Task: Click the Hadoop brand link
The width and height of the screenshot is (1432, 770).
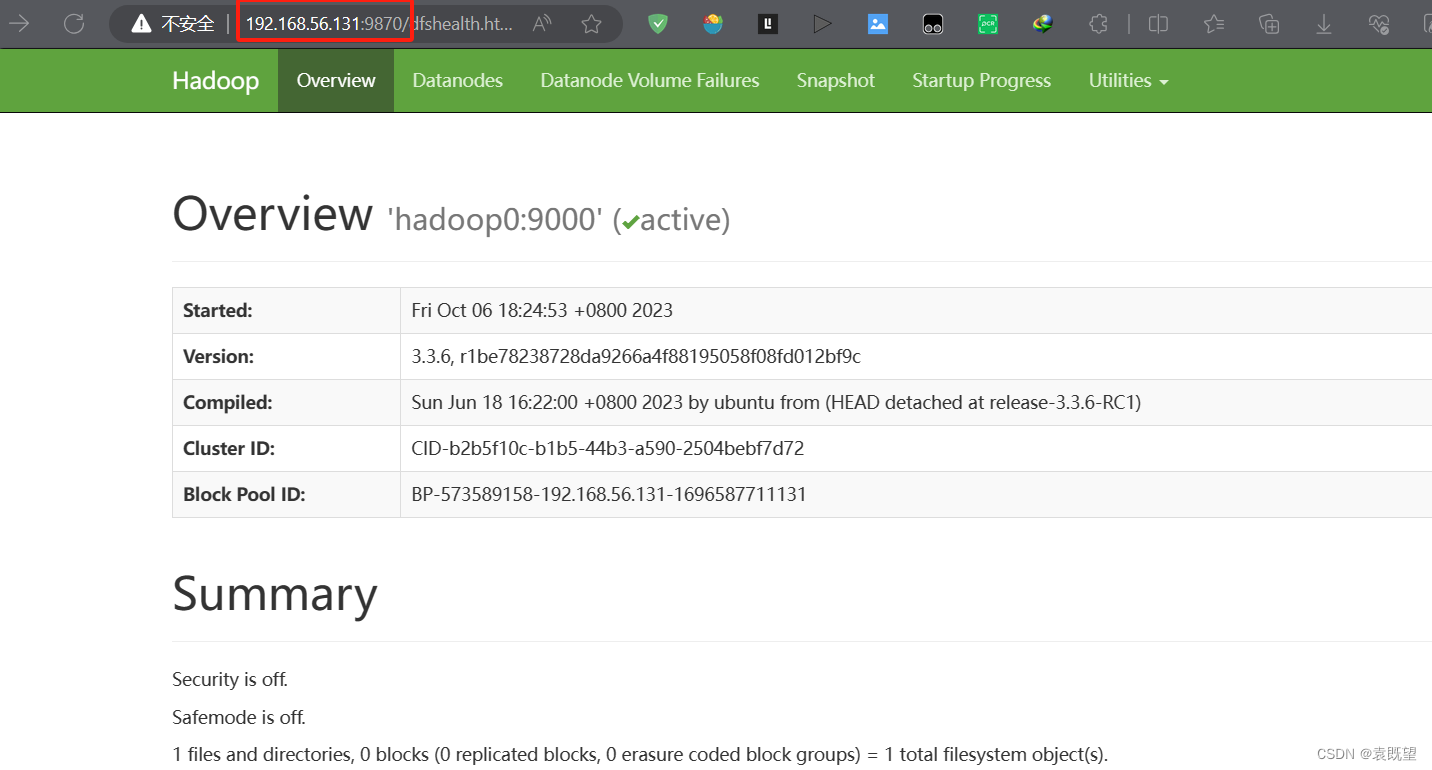Action: [215, 81]
